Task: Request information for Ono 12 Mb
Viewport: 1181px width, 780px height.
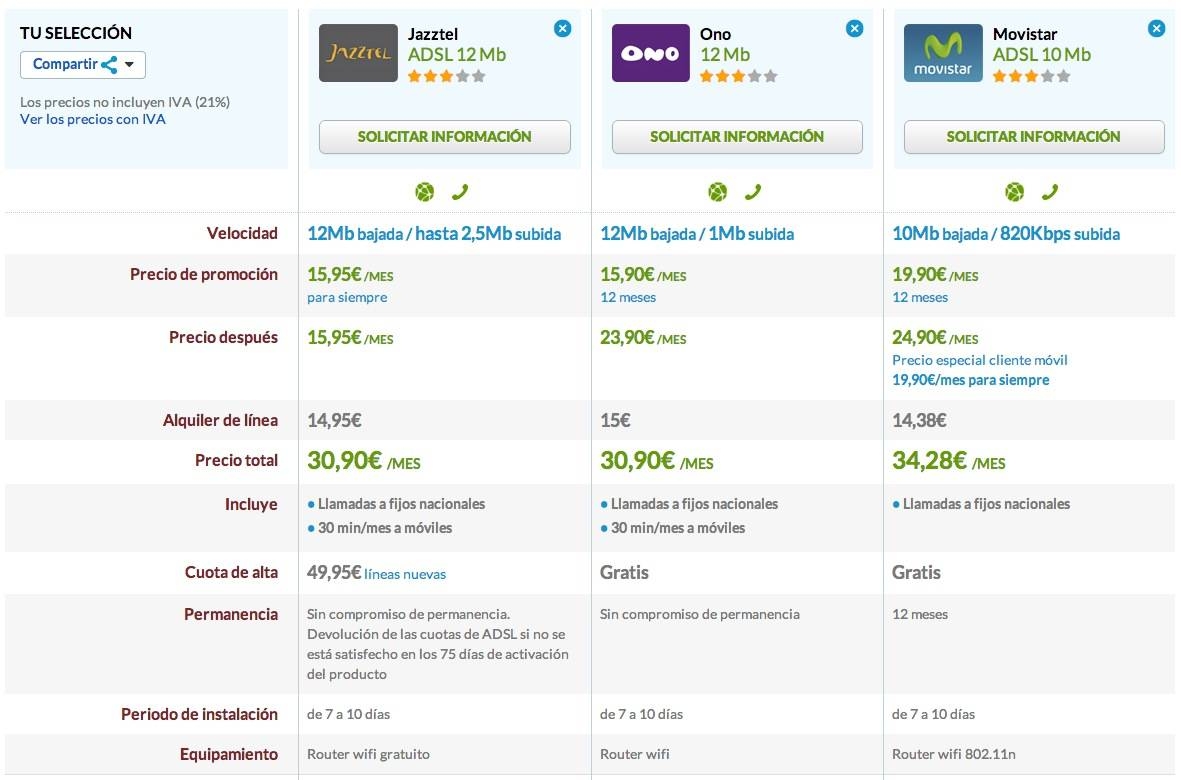Action: tap(737, 137)
